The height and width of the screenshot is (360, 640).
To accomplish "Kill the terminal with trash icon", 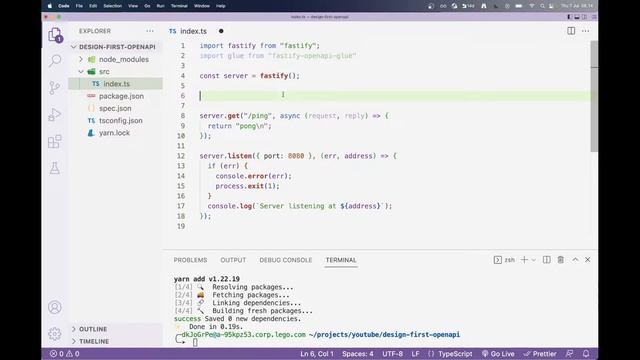I will 561,260.
